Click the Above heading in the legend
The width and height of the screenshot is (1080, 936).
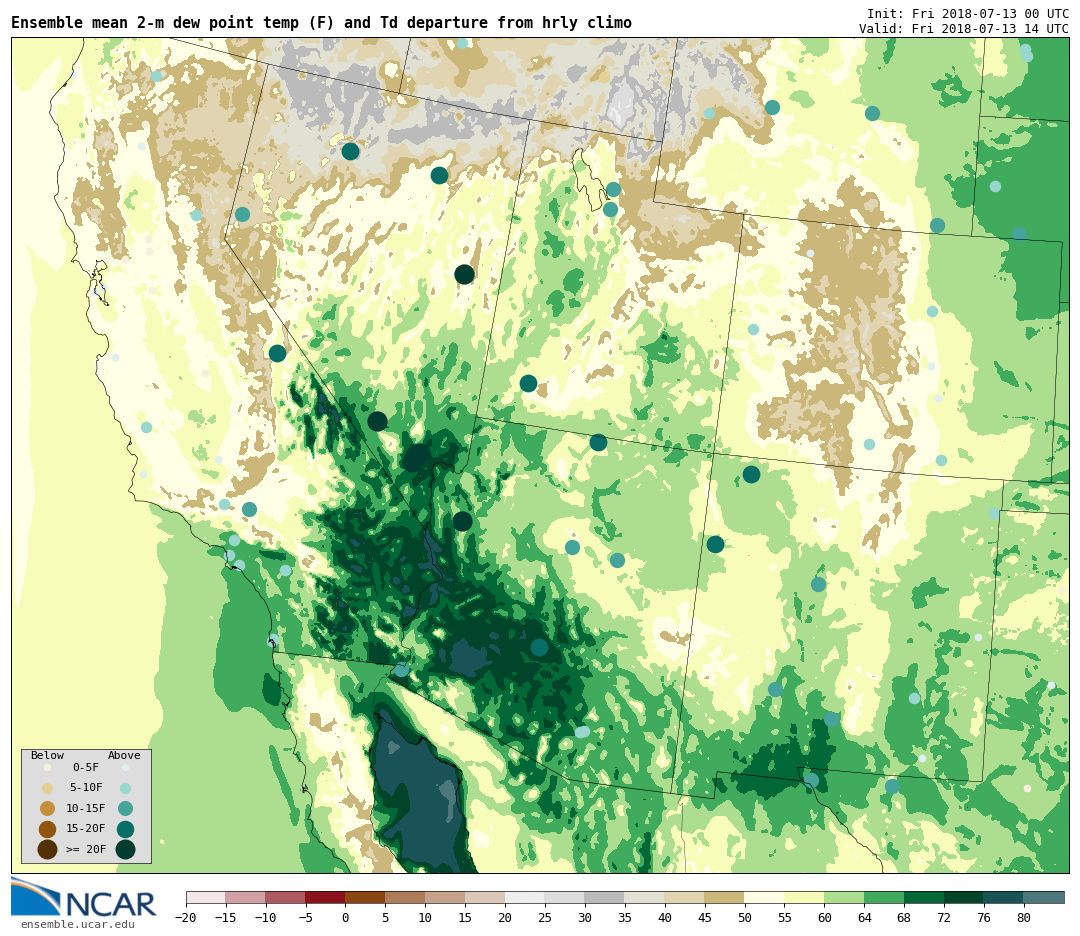[124, 756]
